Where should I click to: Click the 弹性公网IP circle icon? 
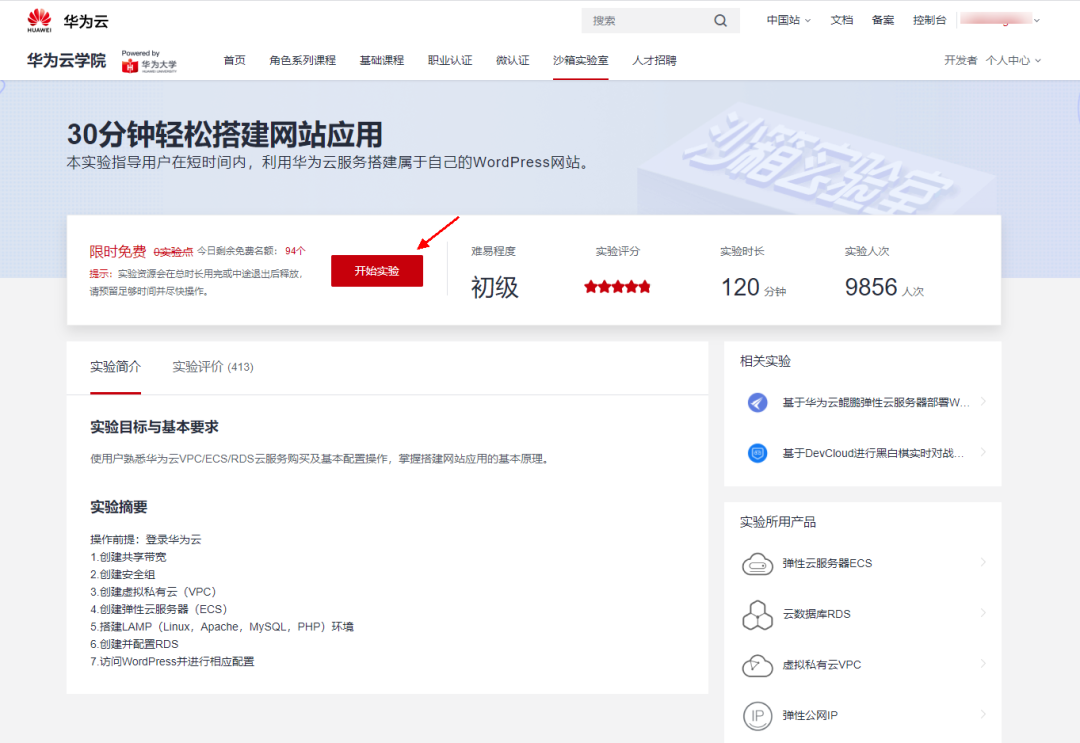[758, 715]
